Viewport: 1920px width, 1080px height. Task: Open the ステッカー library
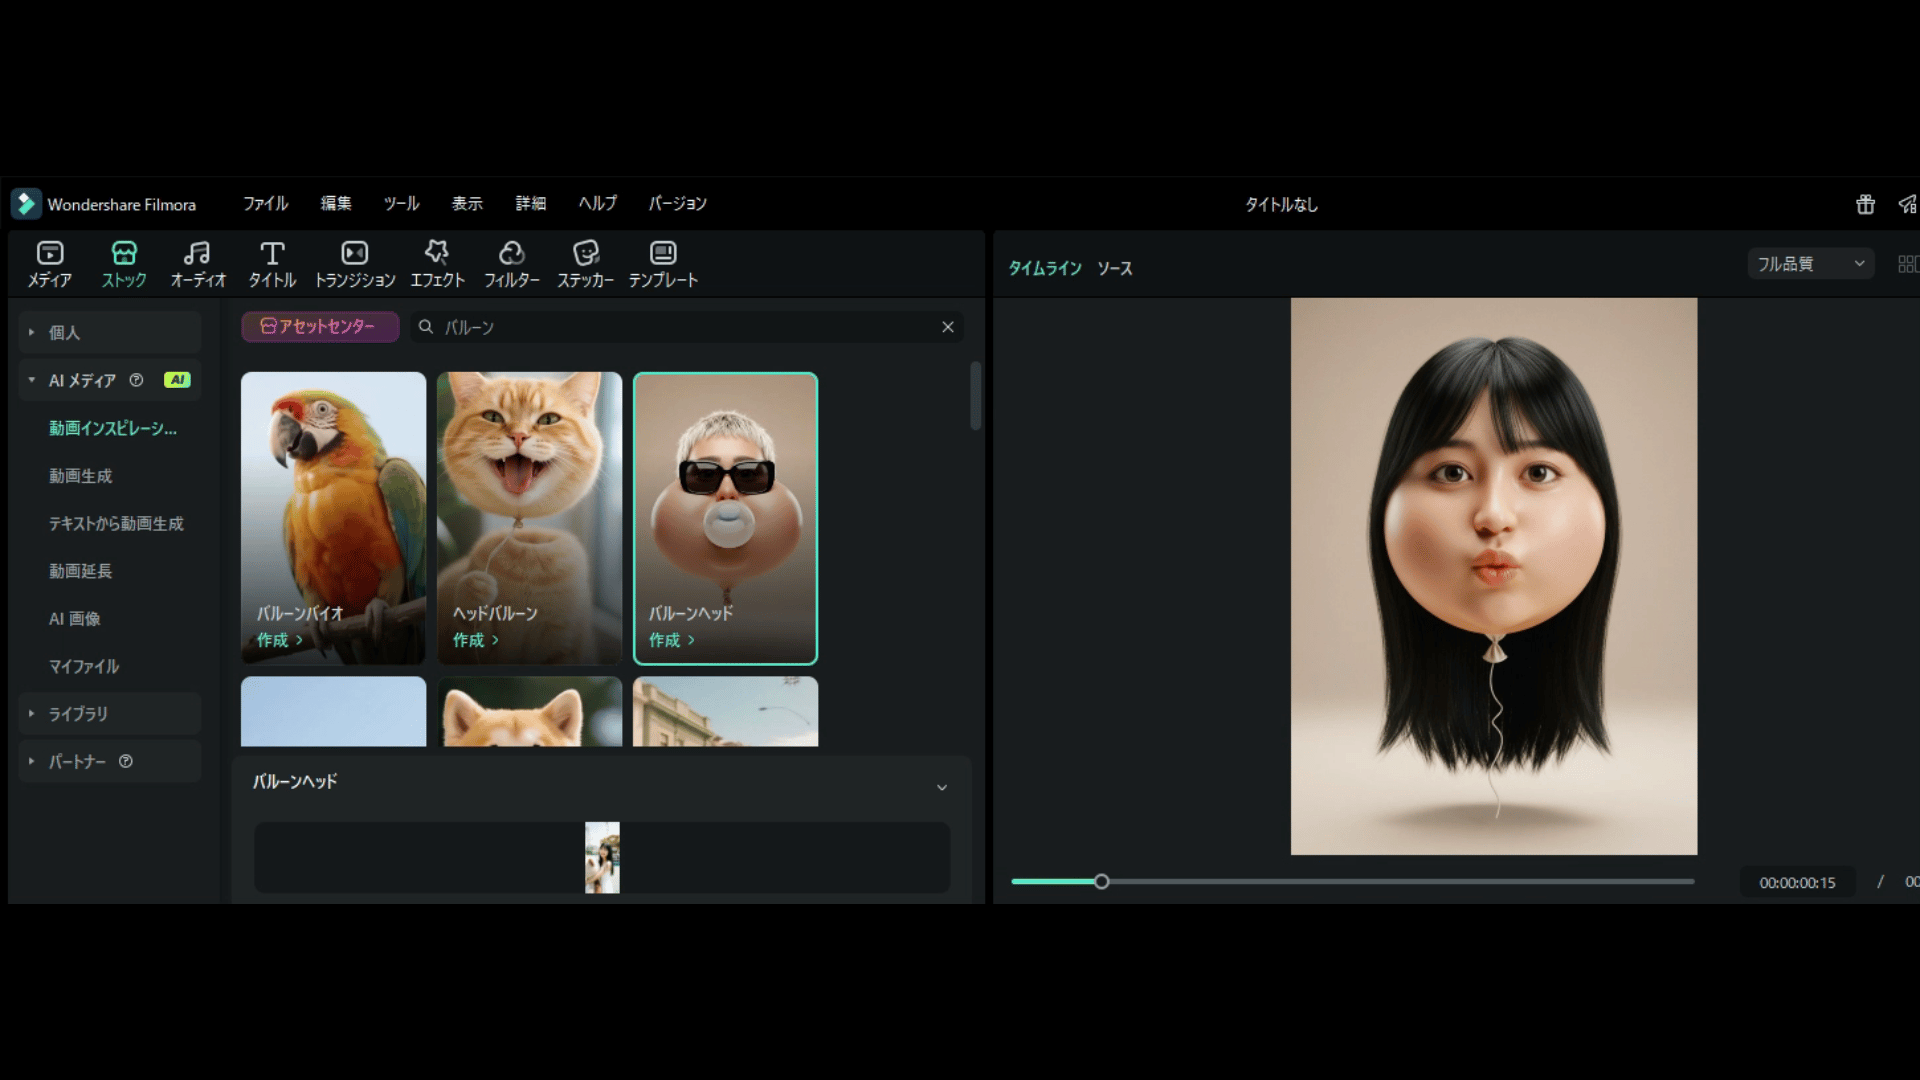point(586,262)
